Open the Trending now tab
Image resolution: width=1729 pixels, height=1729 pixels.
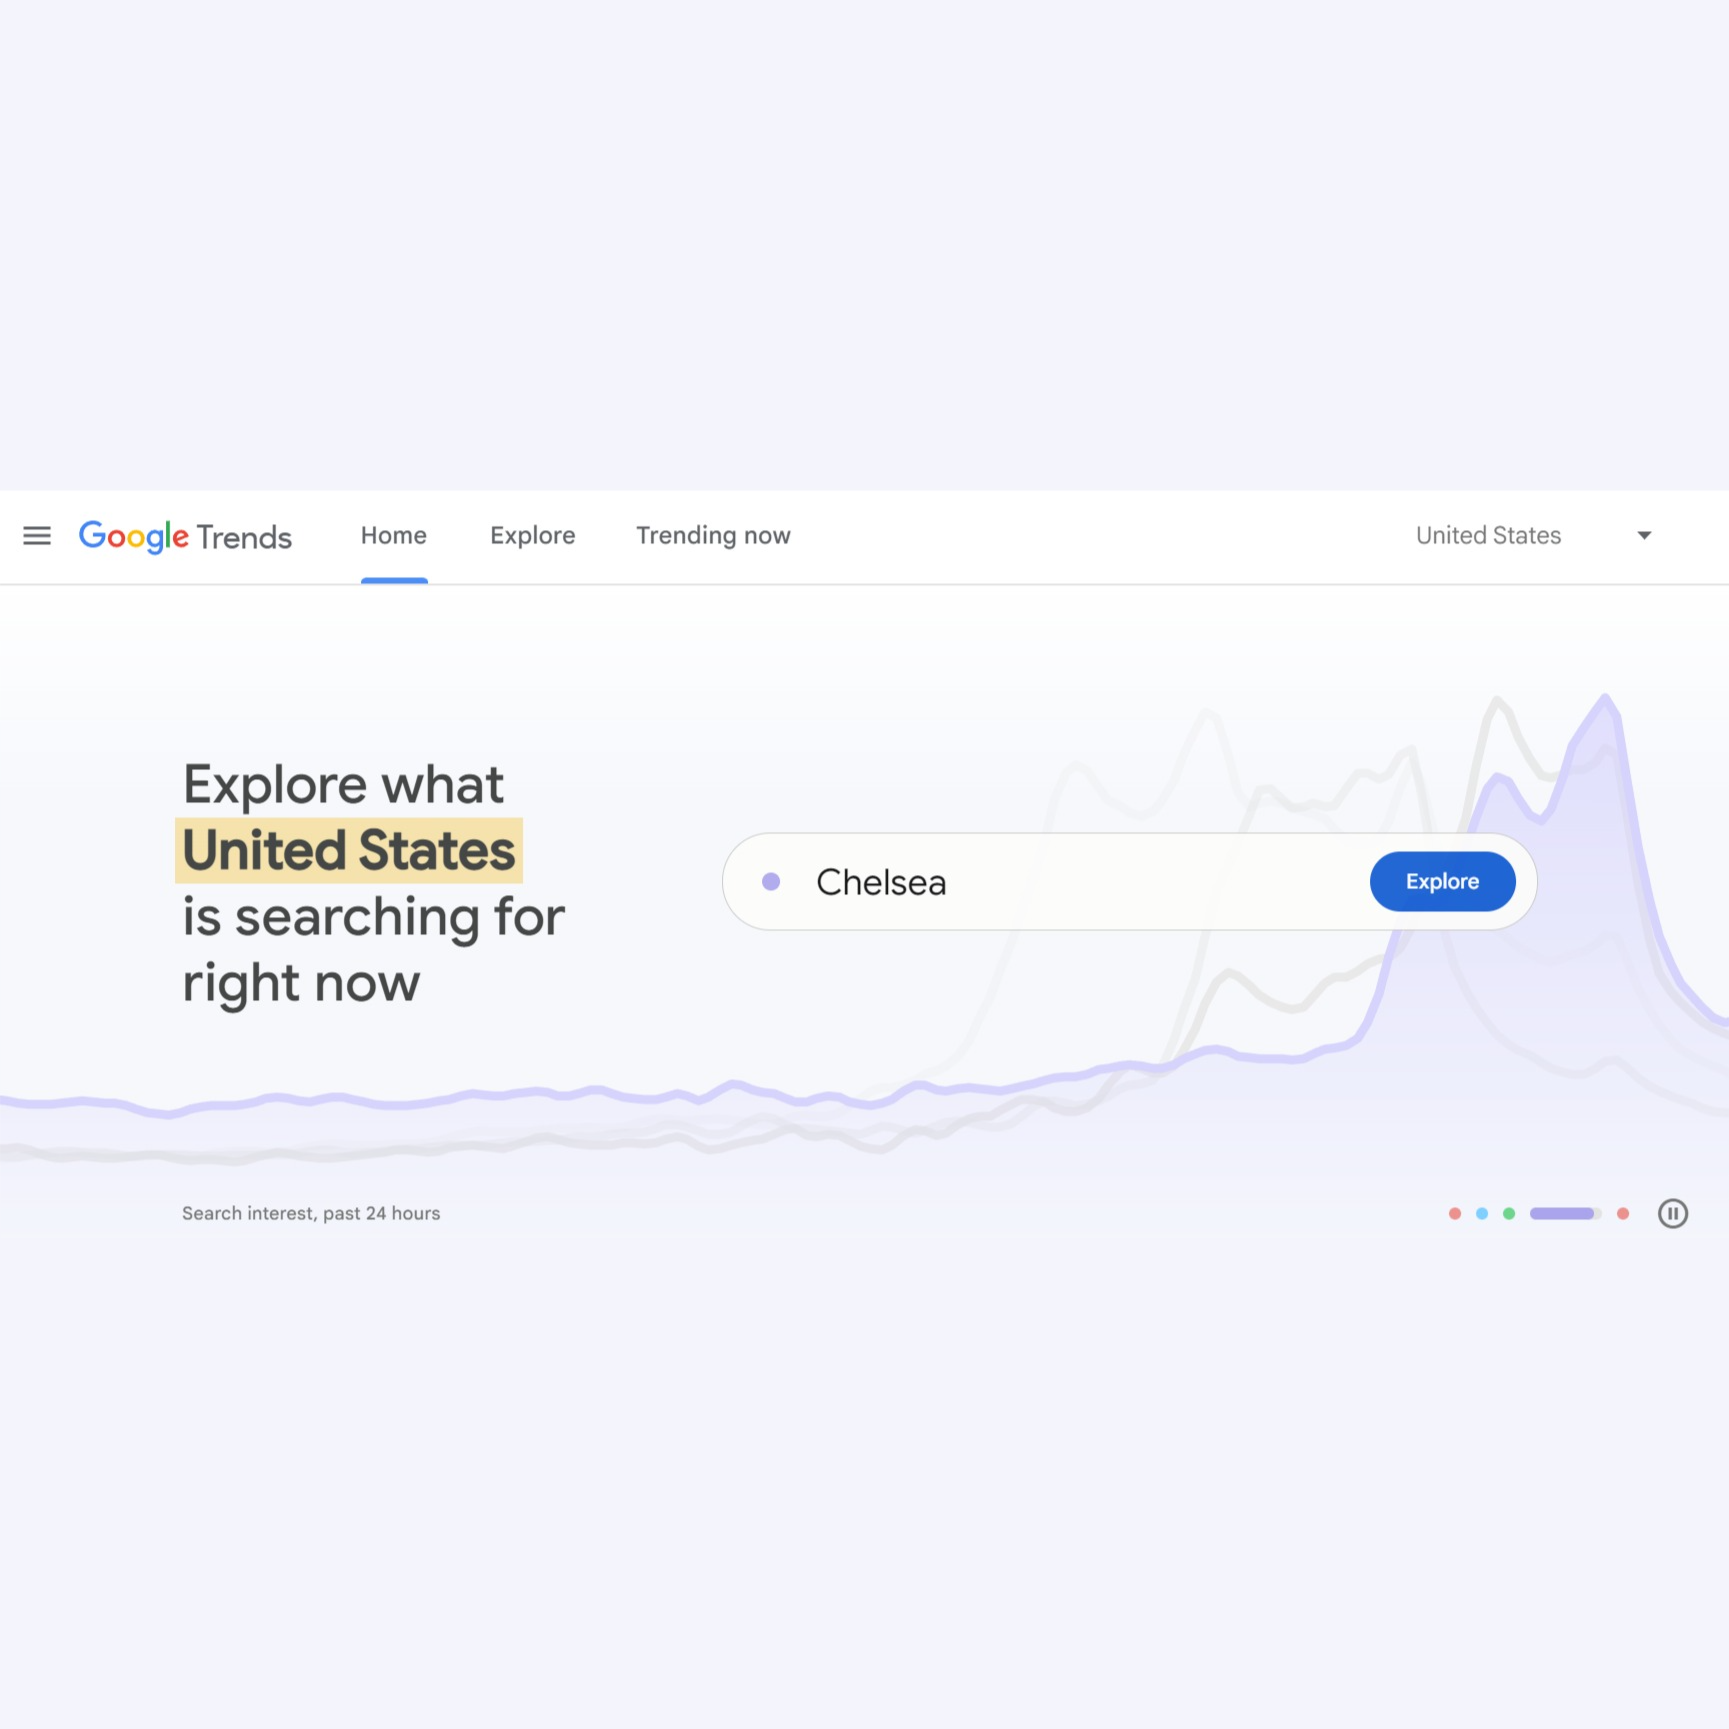click(712, 536)
